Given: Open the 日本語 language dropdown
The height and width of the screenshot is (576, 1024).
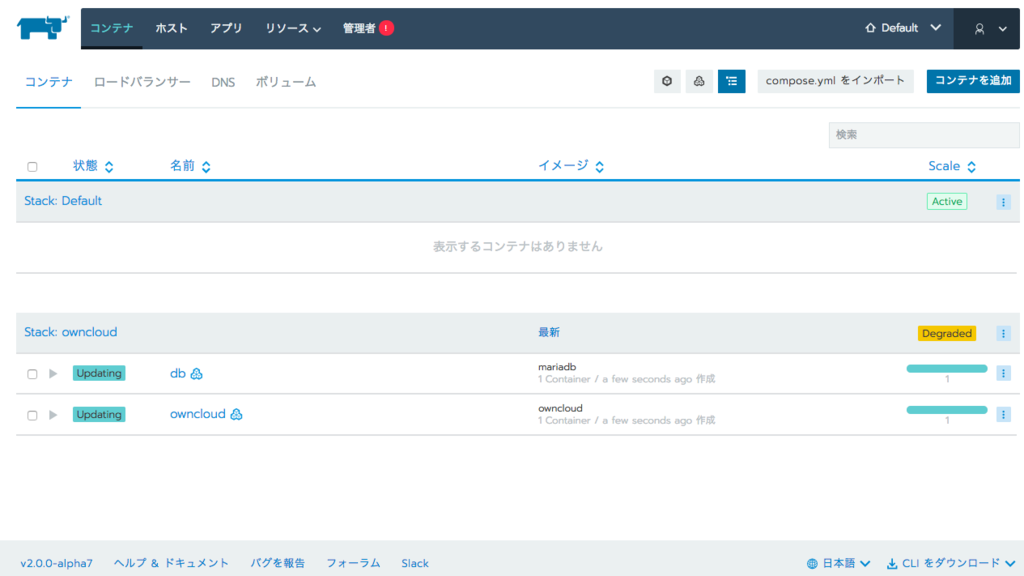Looking at the screenshot, I should point(839,563).
